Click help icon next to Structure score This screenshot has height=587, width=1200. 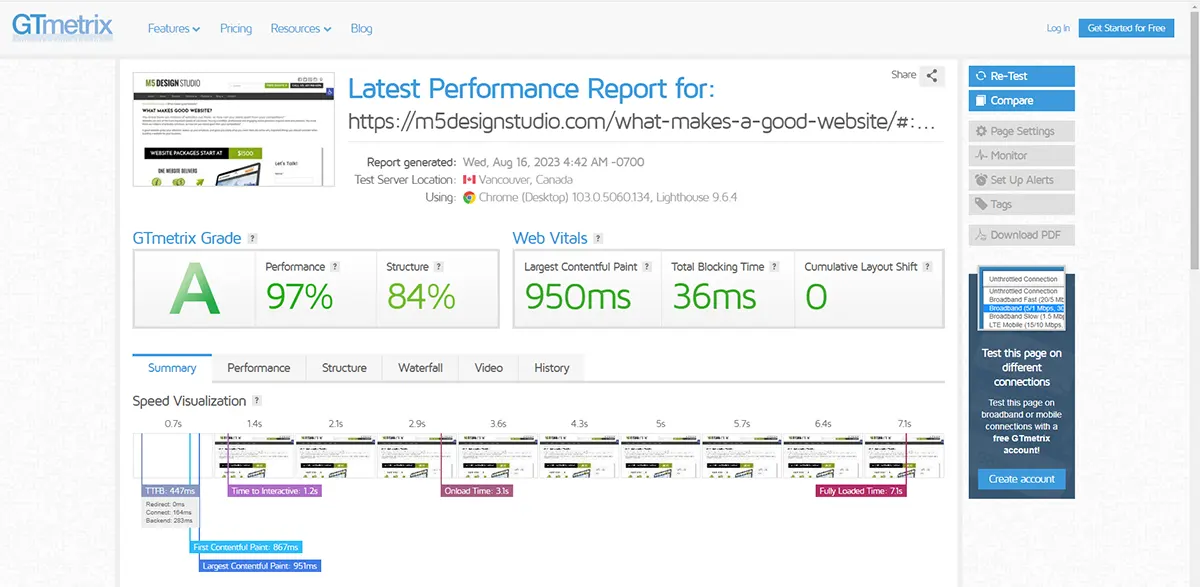tap(439, 267)
